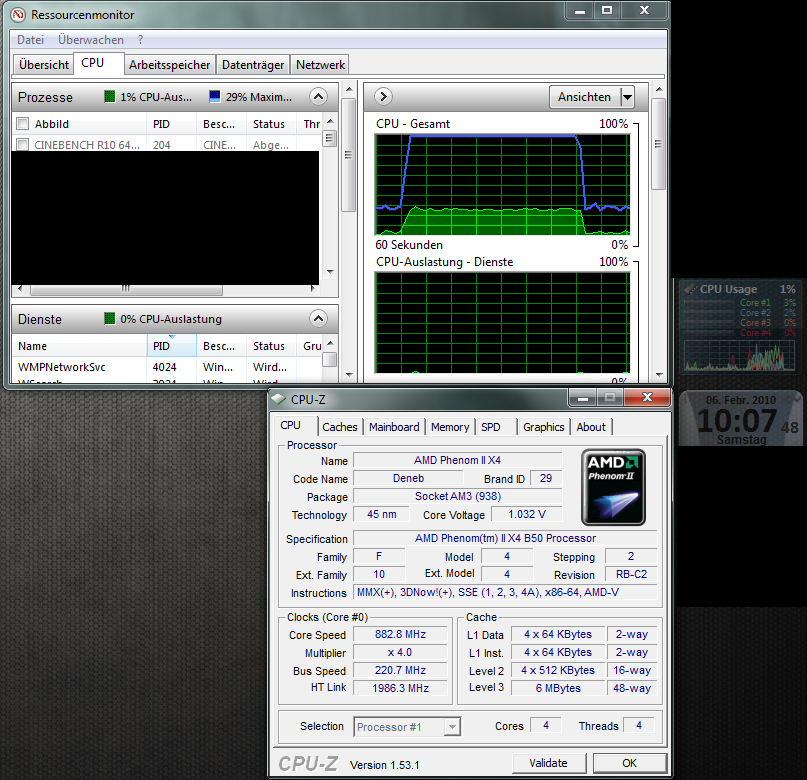Sort services by Name column
The image size is (807, 780).
coord(79,346)
